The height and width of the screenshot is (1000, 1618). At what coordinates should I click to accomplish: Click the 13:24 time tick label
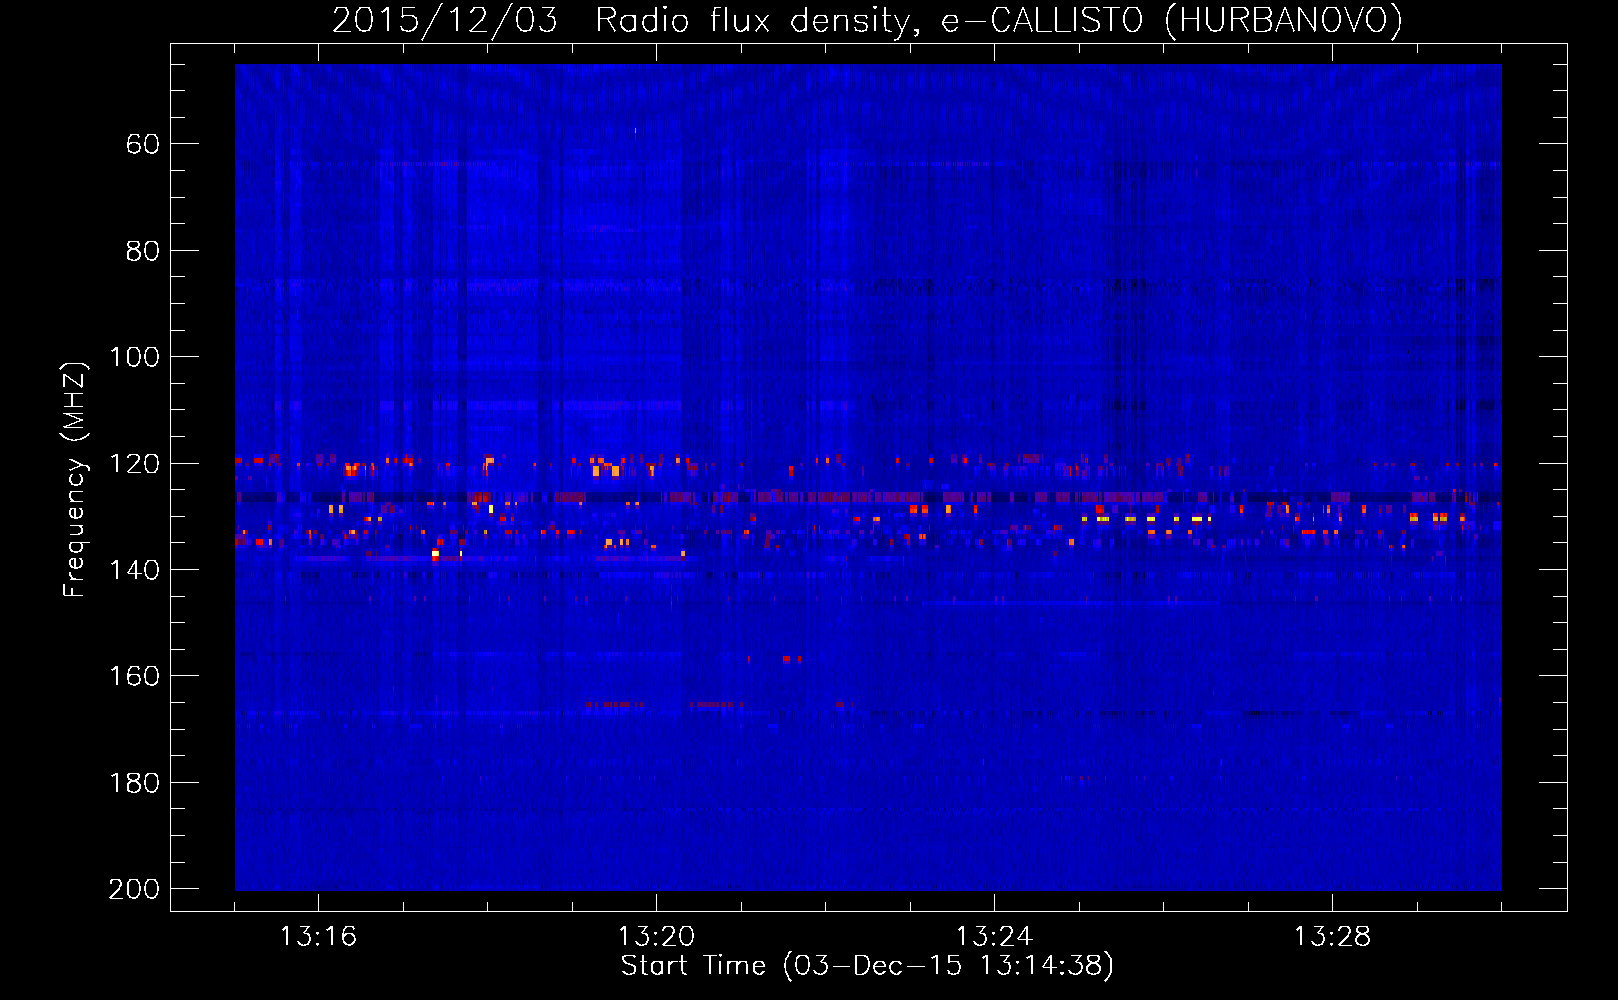tap(994, 936)
